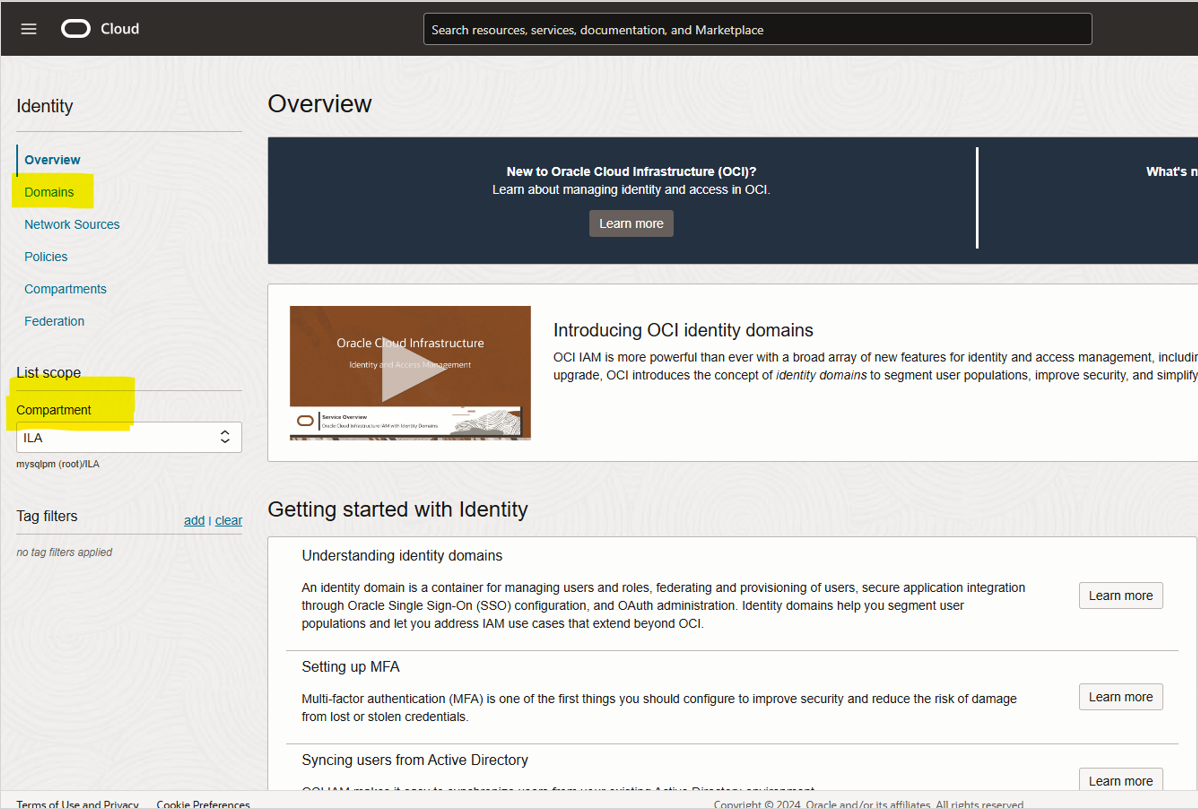The width and height of the screenshot is (1198, 809).
Task: Open the Compartment dropdown showing ILA
Action: pos(128,437)
